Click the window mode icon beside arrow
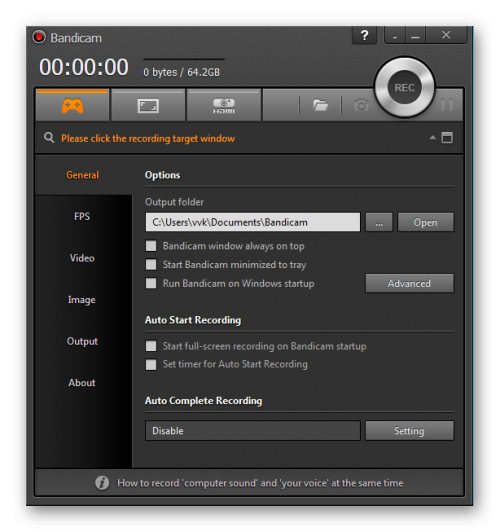This screenshot has width=500, height=532. pyautogui.click(x=447, y=137)
